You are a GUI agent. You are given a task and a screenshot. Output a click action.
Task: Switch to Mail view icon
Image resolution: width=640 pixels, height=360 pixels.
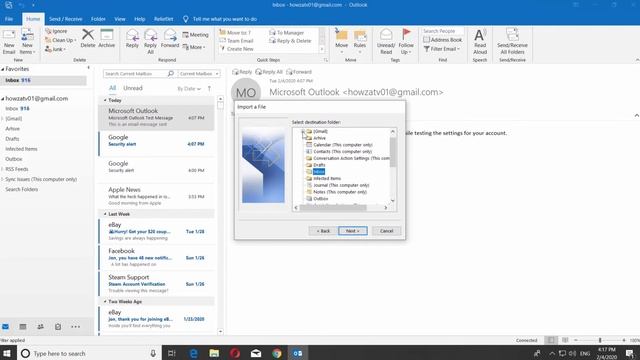[x=6, y=327]
